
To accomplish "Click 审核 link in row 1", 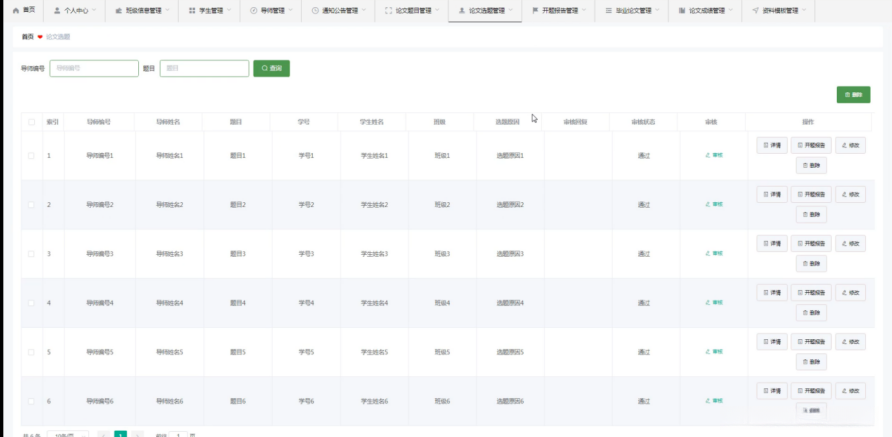I will (714, 155).
